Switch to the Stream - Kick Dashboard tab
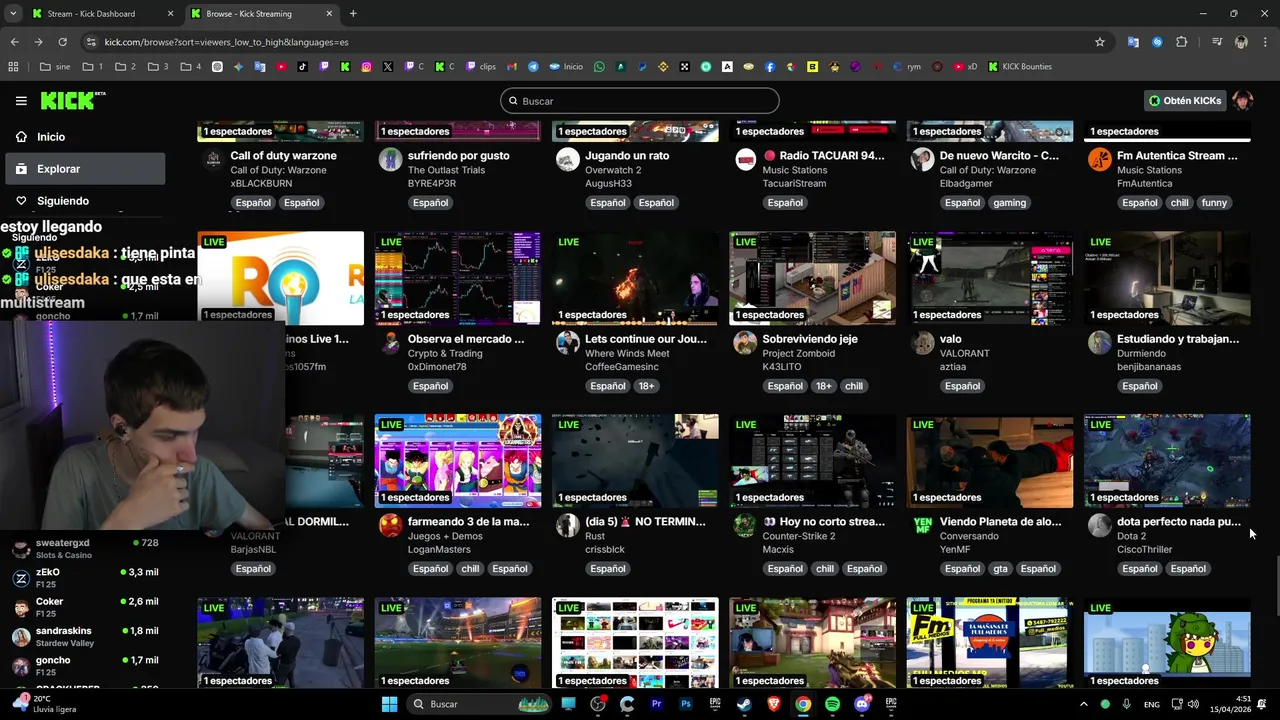 click(100, 14)
